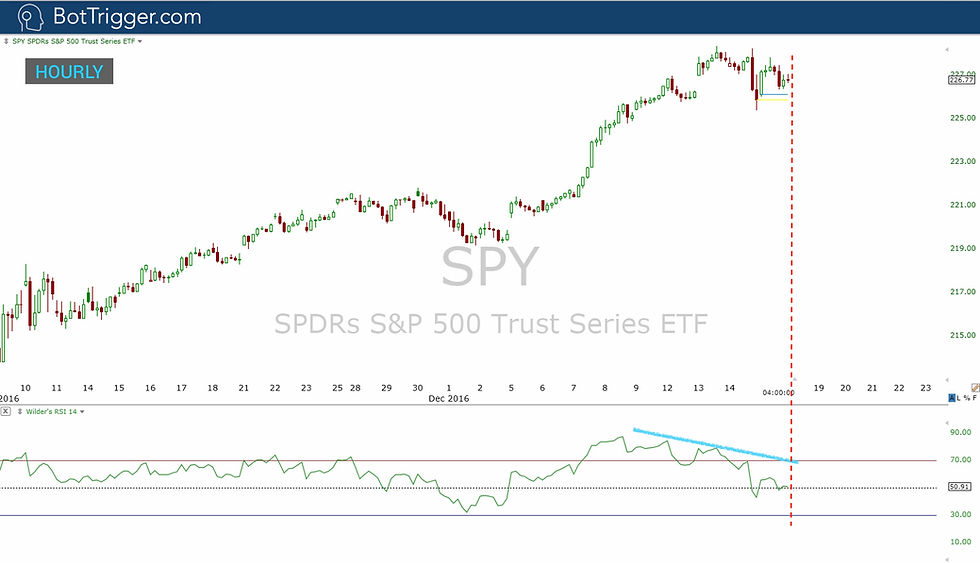
Task: Open the BotTrigger.com site title link
Action: (x=127, y=17)
